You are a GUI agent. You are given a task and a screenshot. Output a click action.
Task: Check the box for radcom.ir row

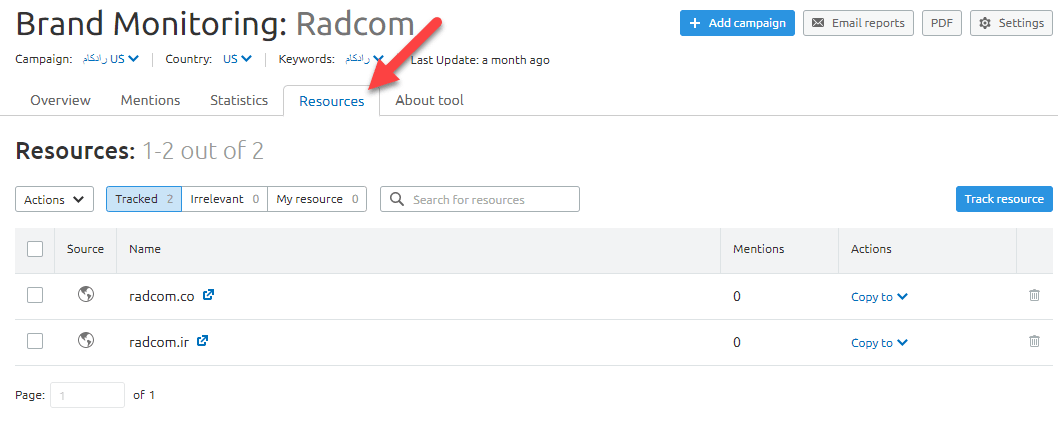35,341
